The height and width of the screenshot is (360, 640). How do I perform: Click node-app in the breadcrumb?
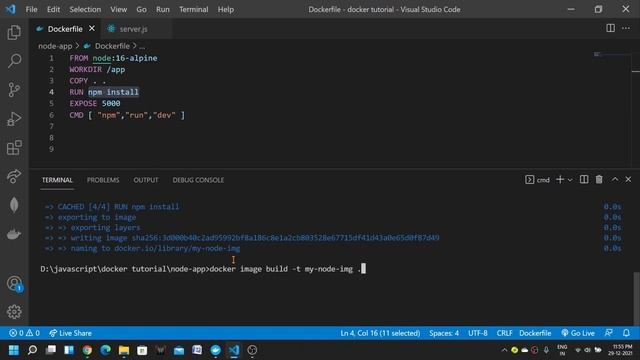pos(55,46)
